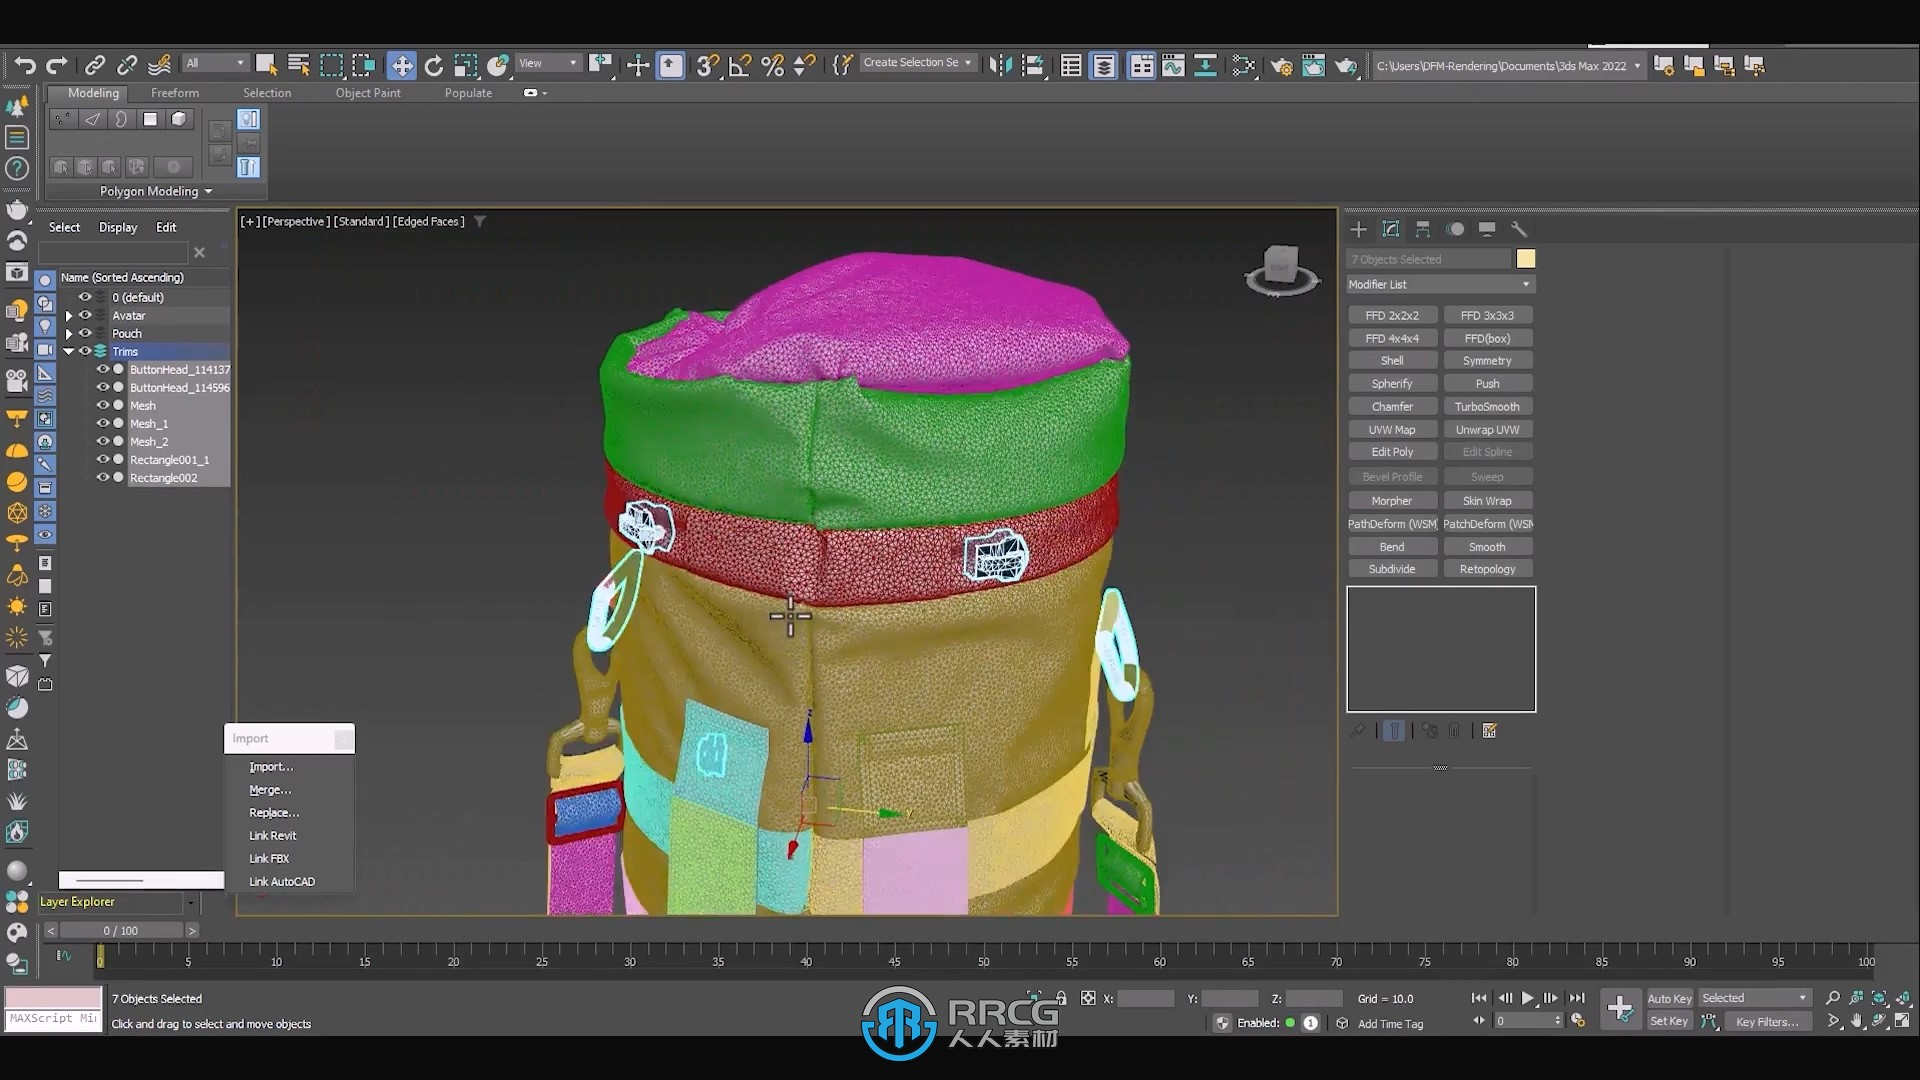Viewport: 1920px width, 1080px height.
Task: Apply the Retopology modifier button
Action: (x=1487, y=569)
